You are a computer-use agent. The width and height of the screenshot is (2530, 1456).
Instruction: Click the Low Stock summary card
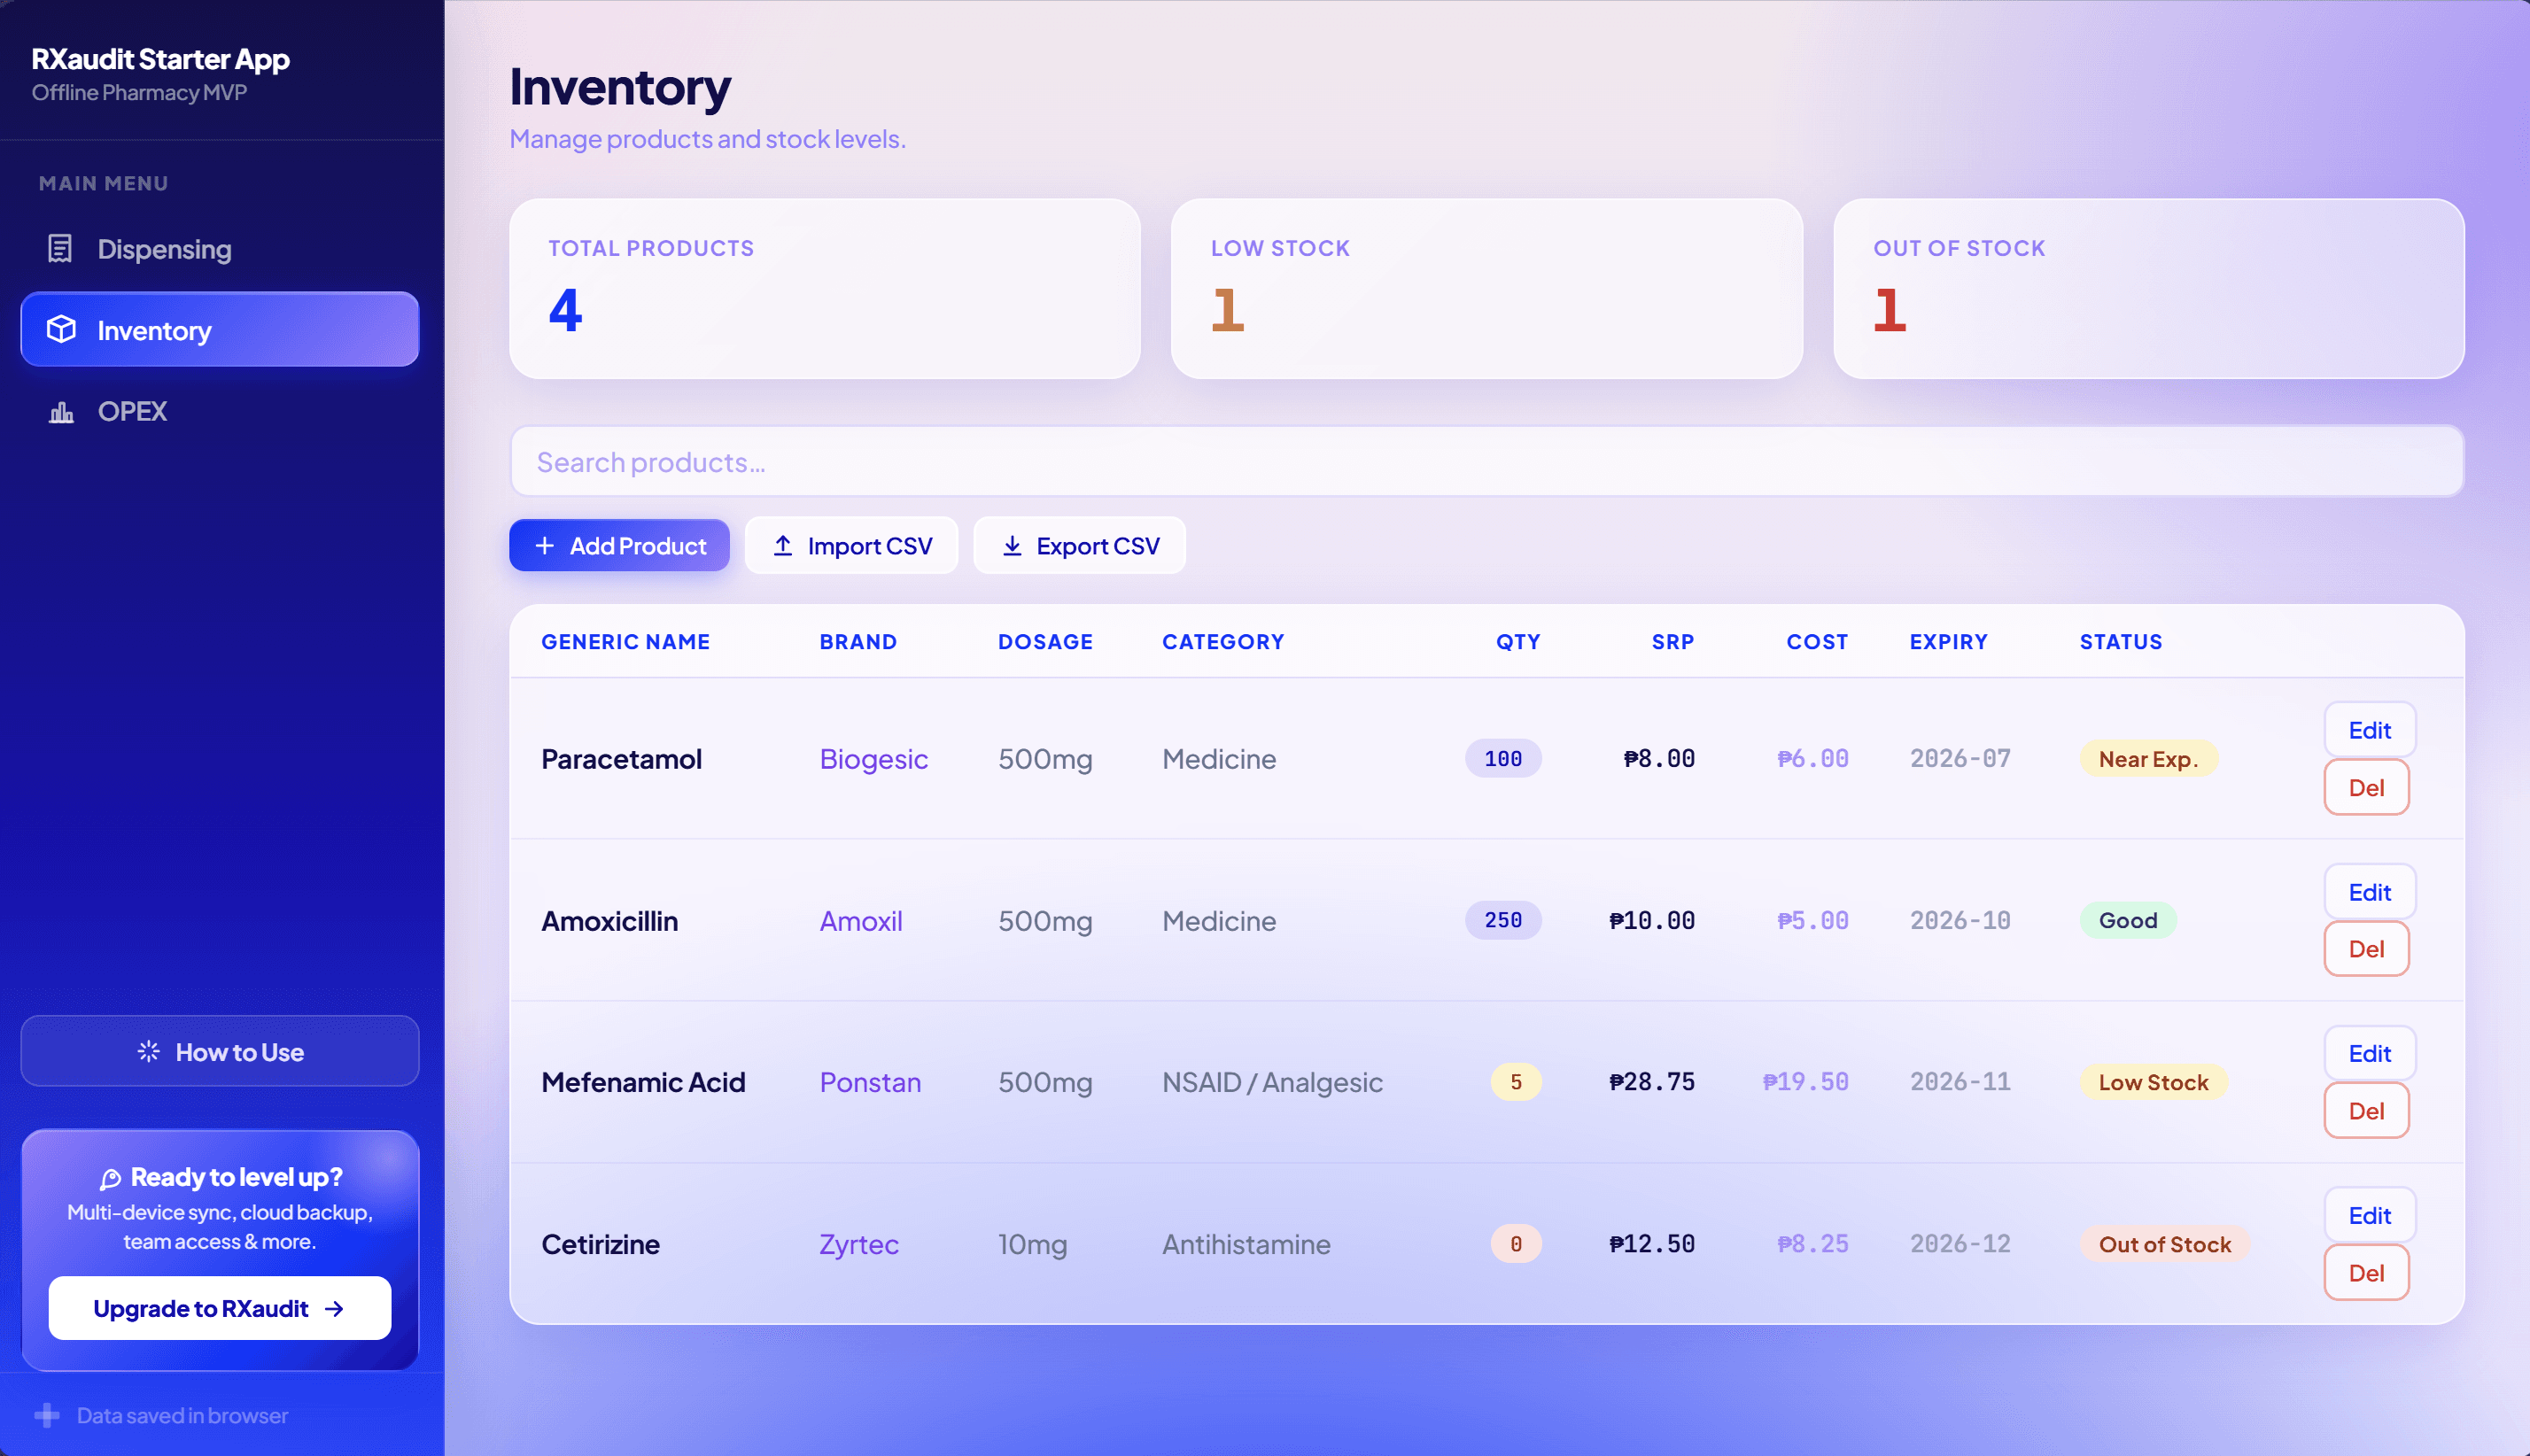pyautogui.click(x=1487, y=289)
